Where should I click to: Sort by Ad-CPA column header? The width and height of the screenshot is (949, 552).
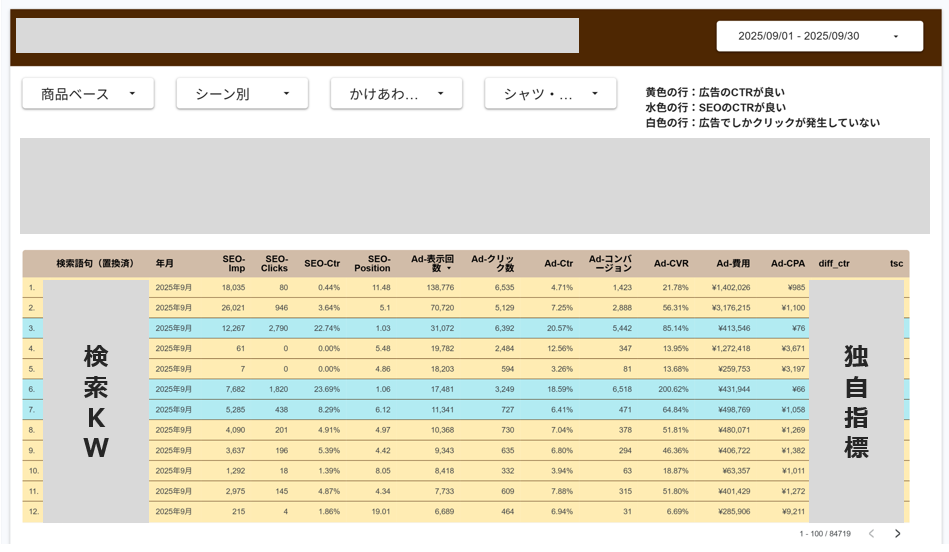[787, 264]
